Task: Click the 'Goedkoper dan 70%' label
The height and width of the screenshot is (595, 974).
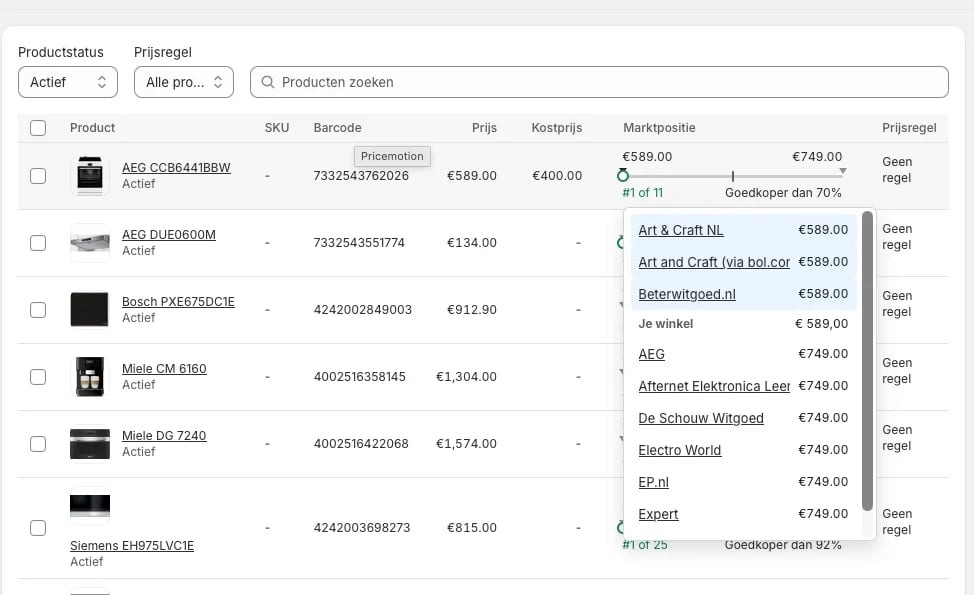Action: coord(783,193)
